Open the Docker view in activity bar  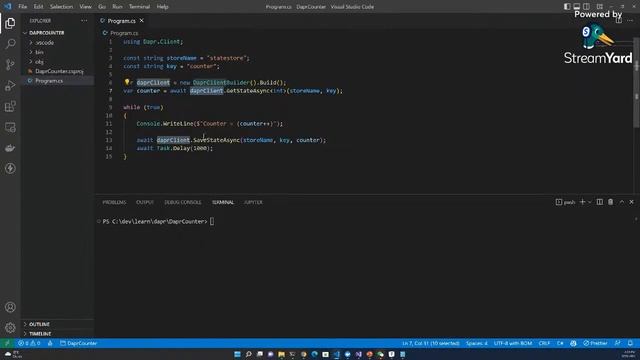(x=10, y=148)
